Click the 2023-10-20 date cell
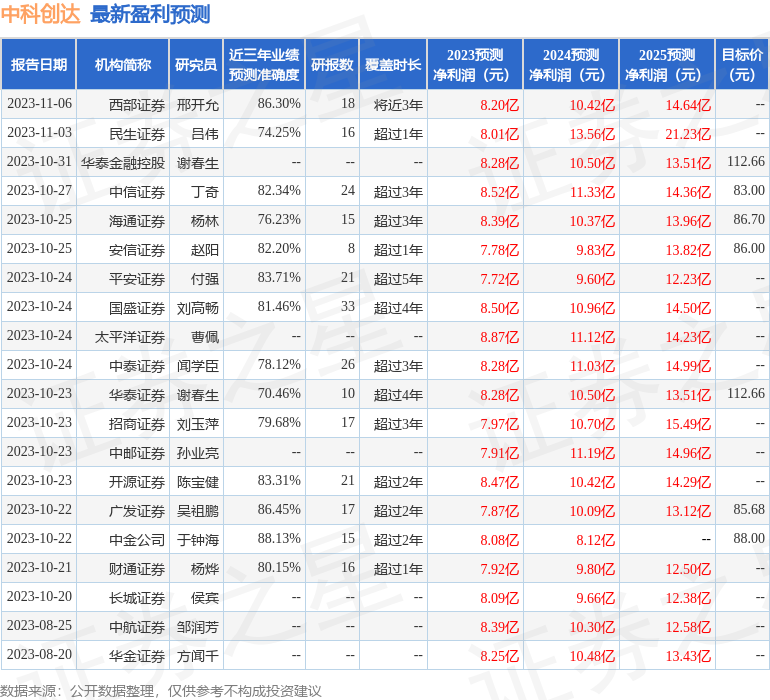 click(x=39, y=596)
